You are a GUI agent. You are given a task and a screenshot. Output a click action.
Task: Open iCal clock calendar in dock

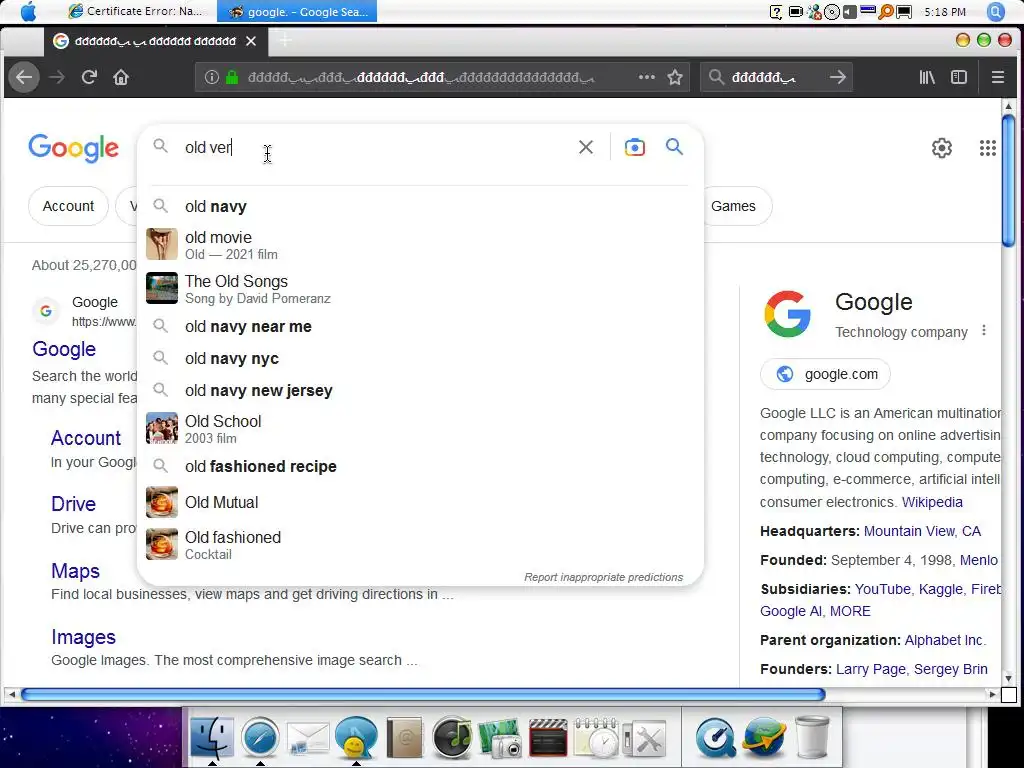[x=596, y=738]
